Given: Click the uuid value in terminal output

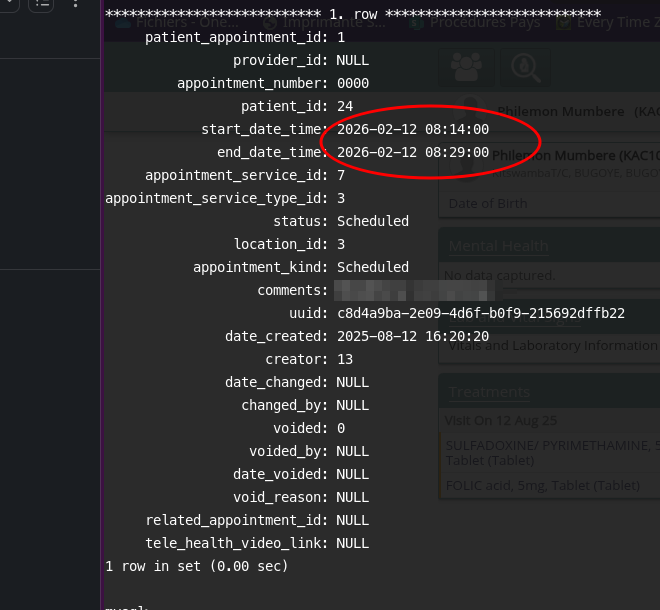Looking at the screenshot, I should click(x=480, y=313).
